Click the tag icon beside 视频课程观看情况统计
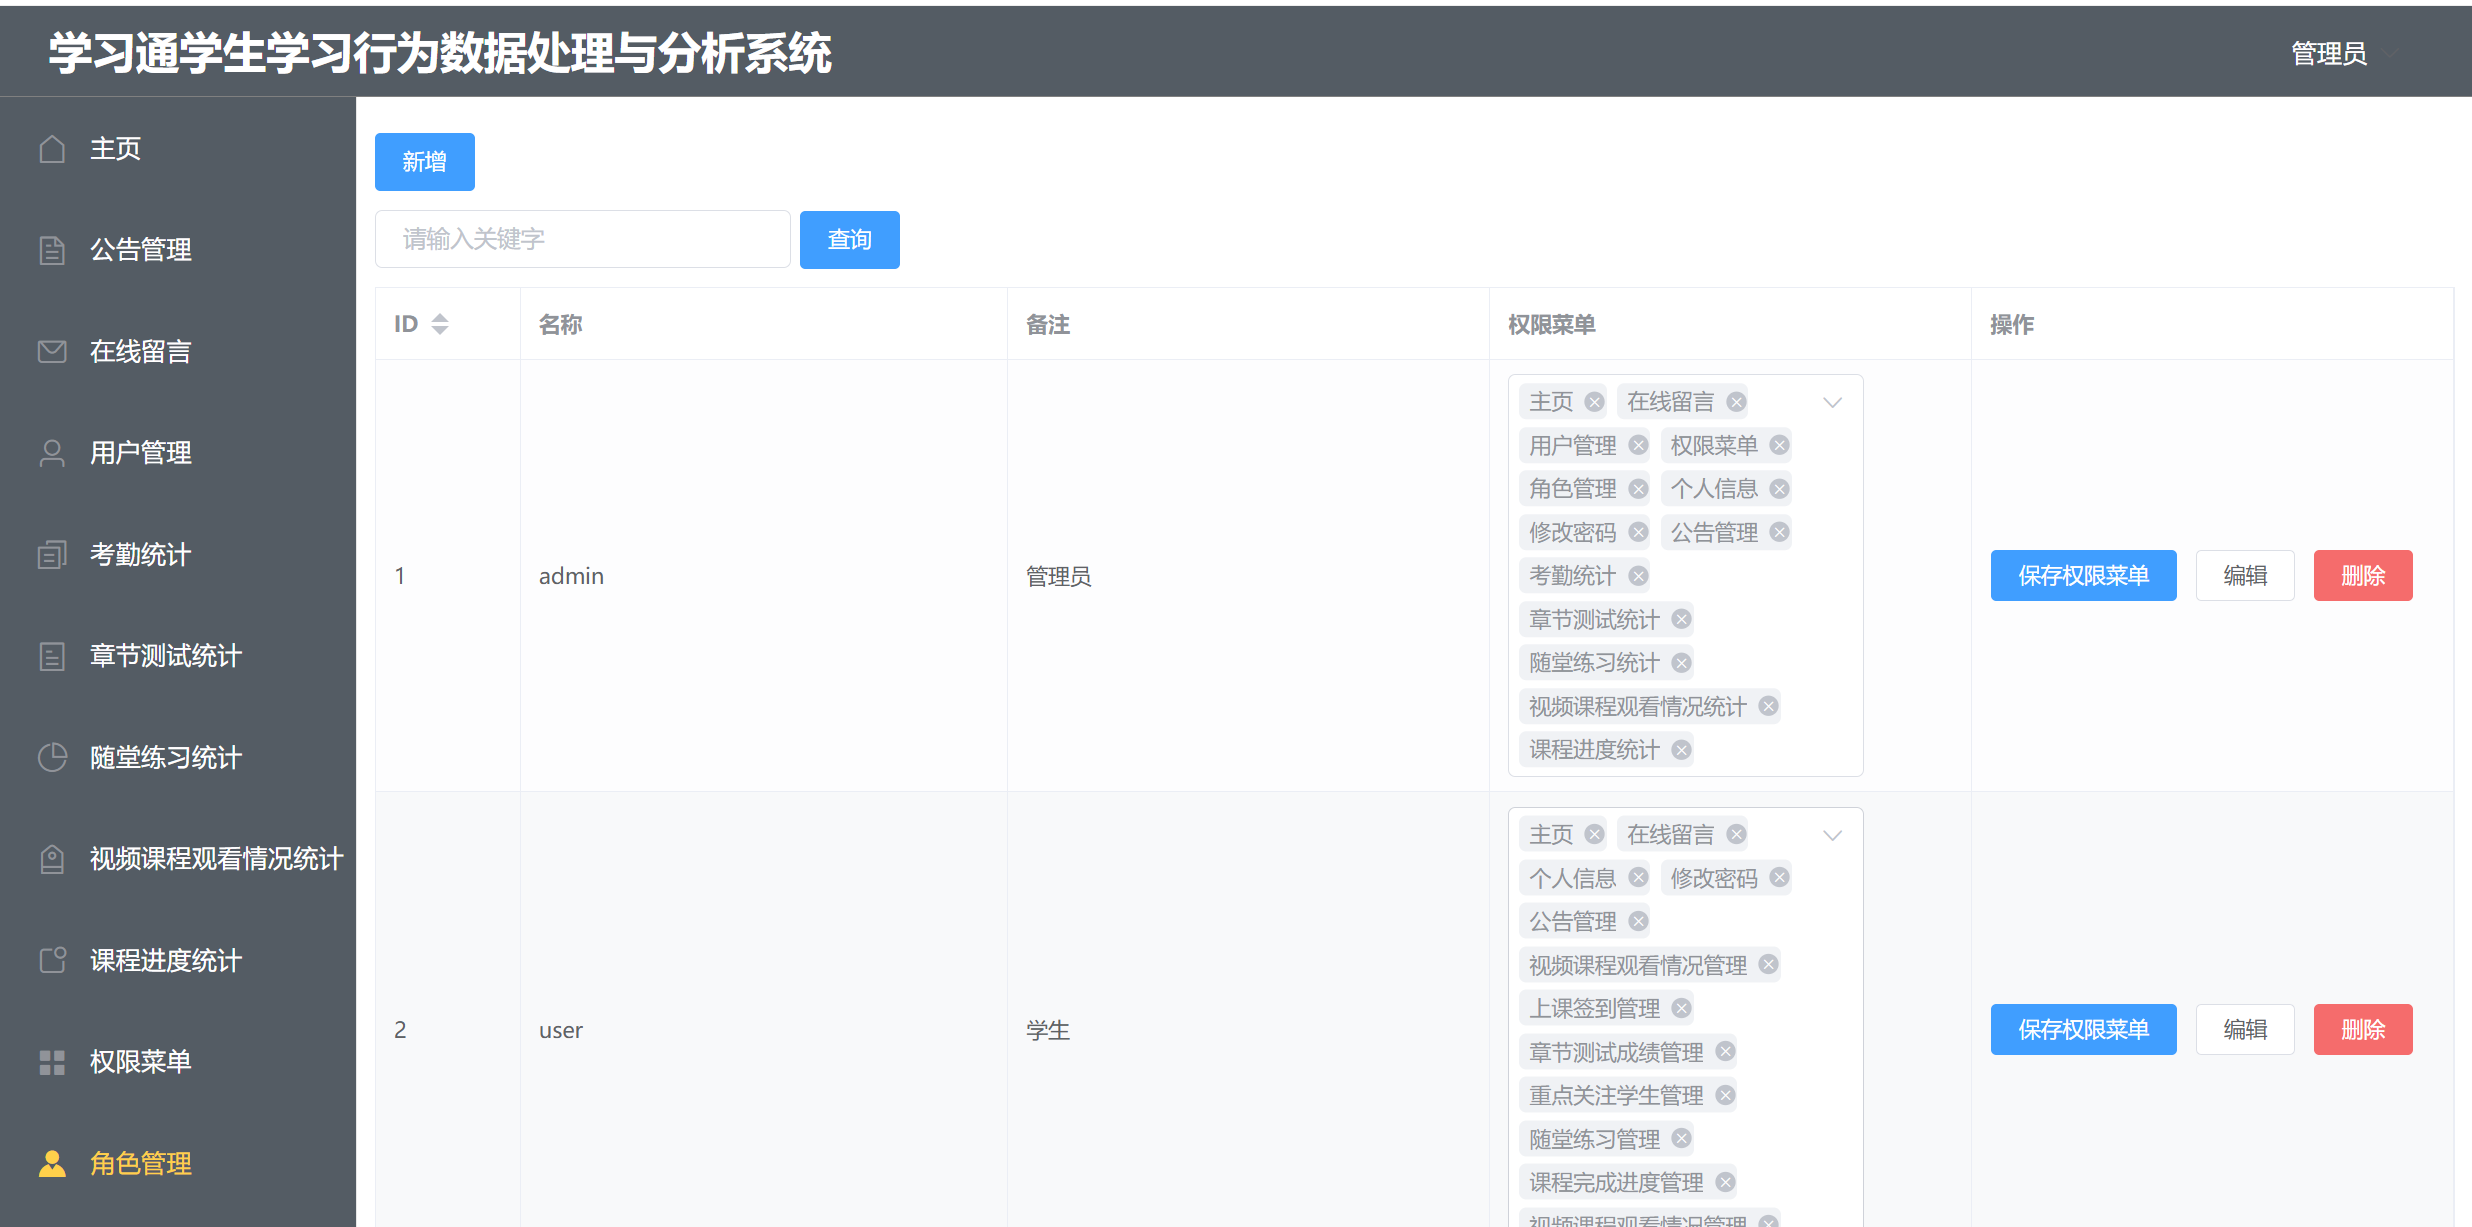 click(52, 858)
